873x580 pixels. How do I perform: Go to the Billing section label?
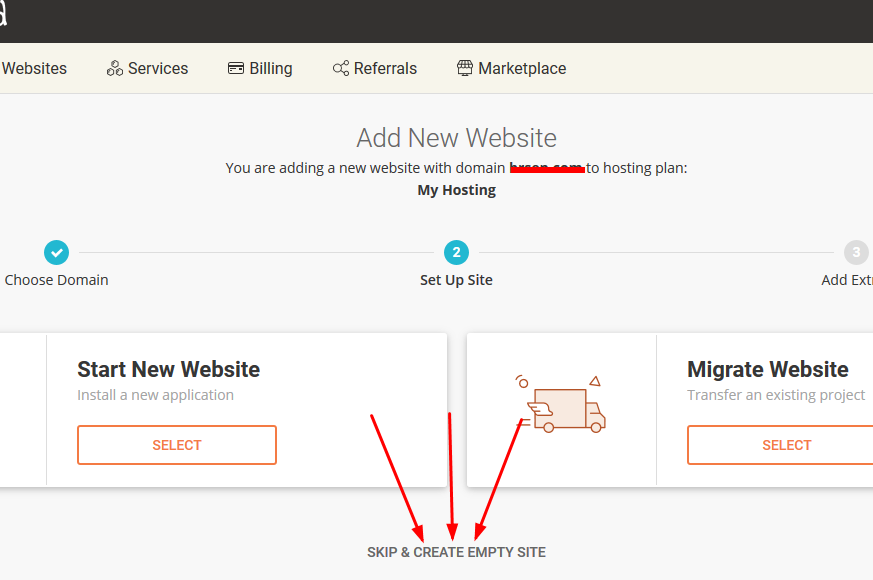(x=271, y=69)
